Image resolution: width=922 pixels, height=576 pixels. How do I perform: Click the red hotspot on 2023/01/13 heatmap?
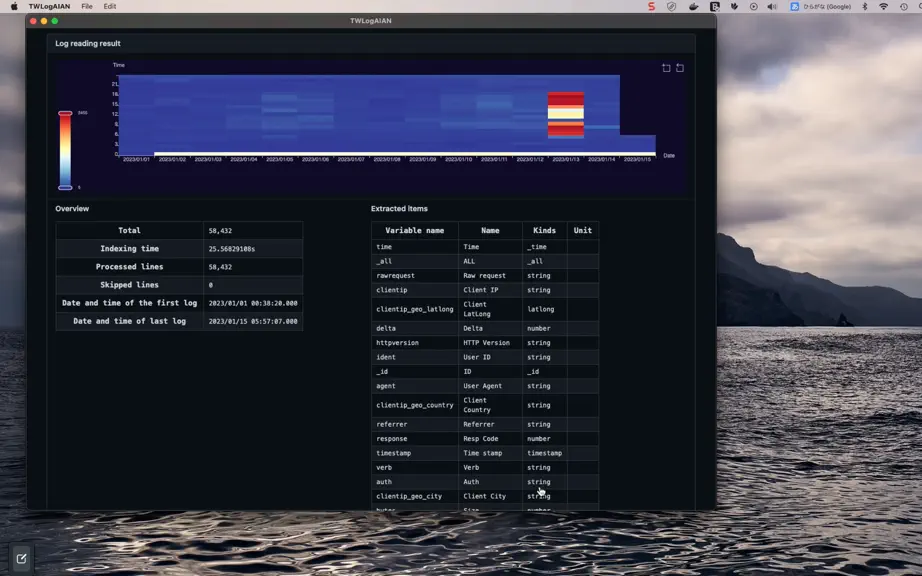click(x=566, y=115)
